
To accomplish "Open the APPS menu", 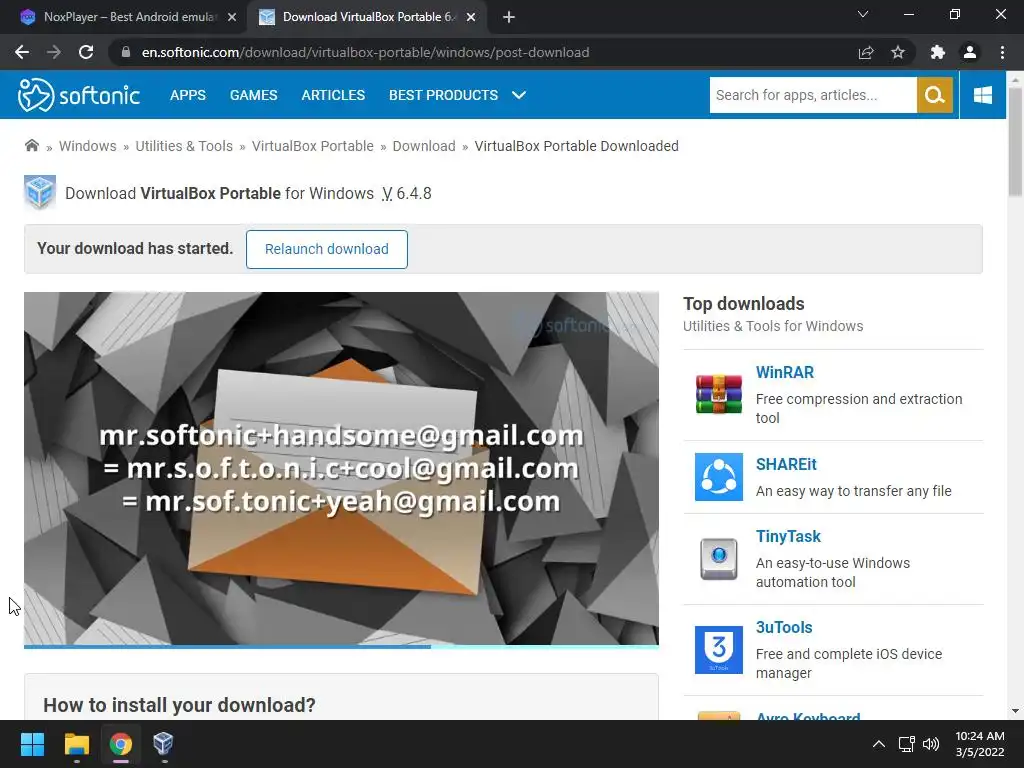I will (x=188, y=95).
